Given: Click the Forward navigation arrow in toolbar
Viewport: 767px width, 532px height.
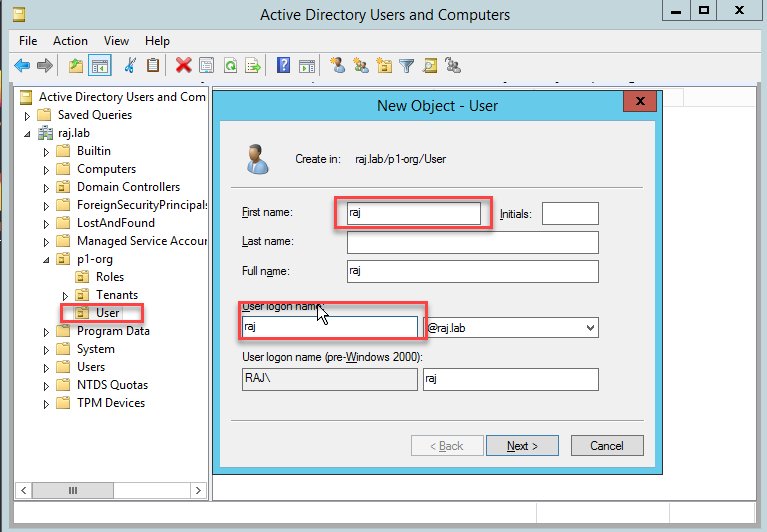Looking at the screenshot, I should point(45,65).
